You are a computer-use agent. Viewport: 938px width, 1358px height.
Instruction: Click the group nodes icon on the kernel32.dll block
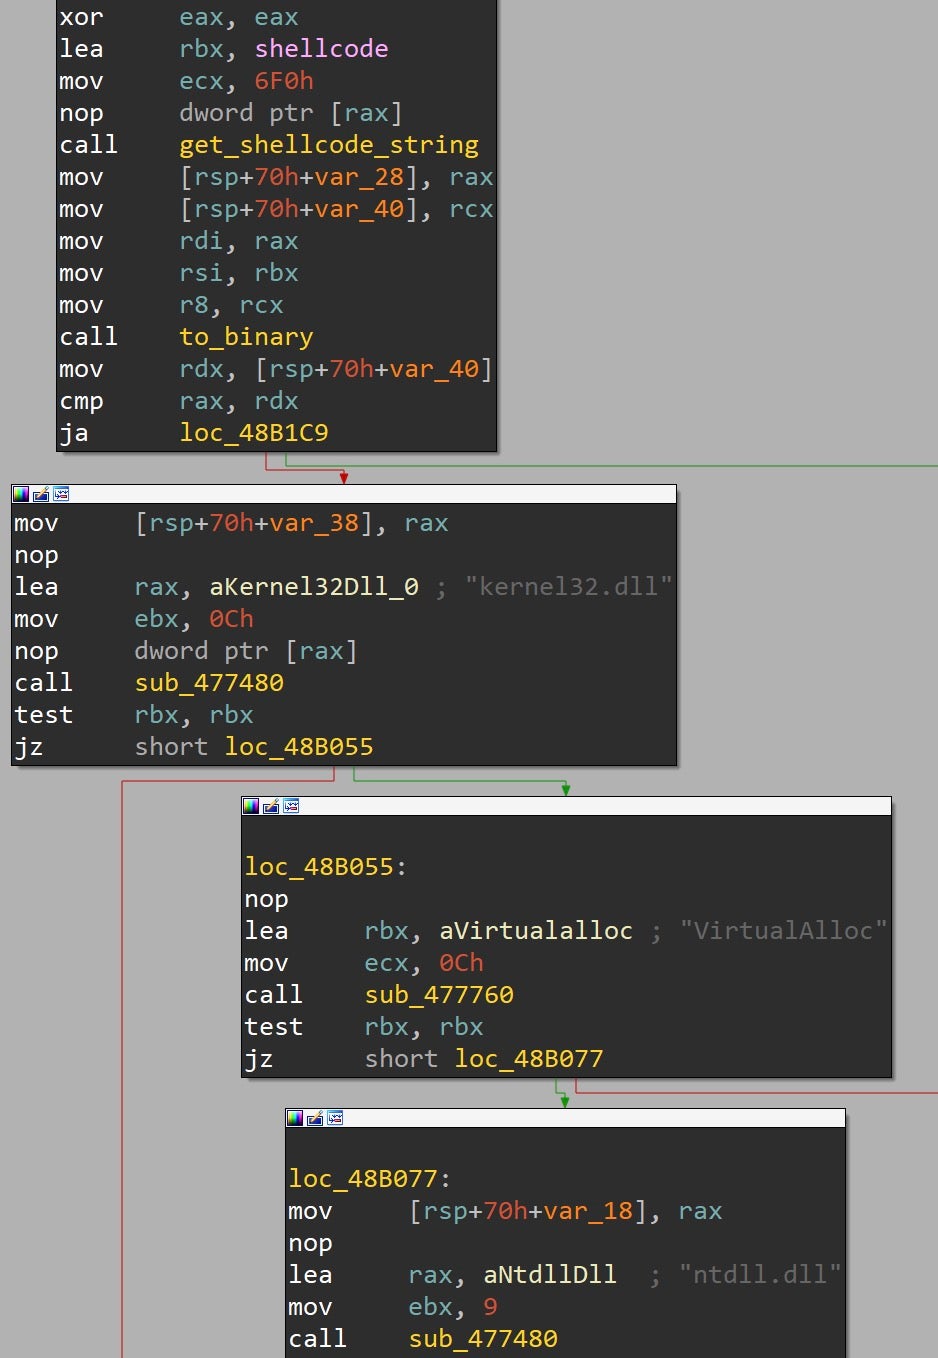61,494
